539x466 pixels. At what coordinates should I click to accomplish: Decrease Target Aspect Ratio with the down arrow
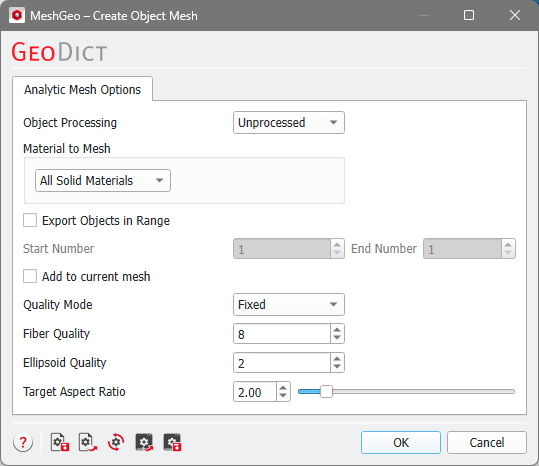point(283,396)
